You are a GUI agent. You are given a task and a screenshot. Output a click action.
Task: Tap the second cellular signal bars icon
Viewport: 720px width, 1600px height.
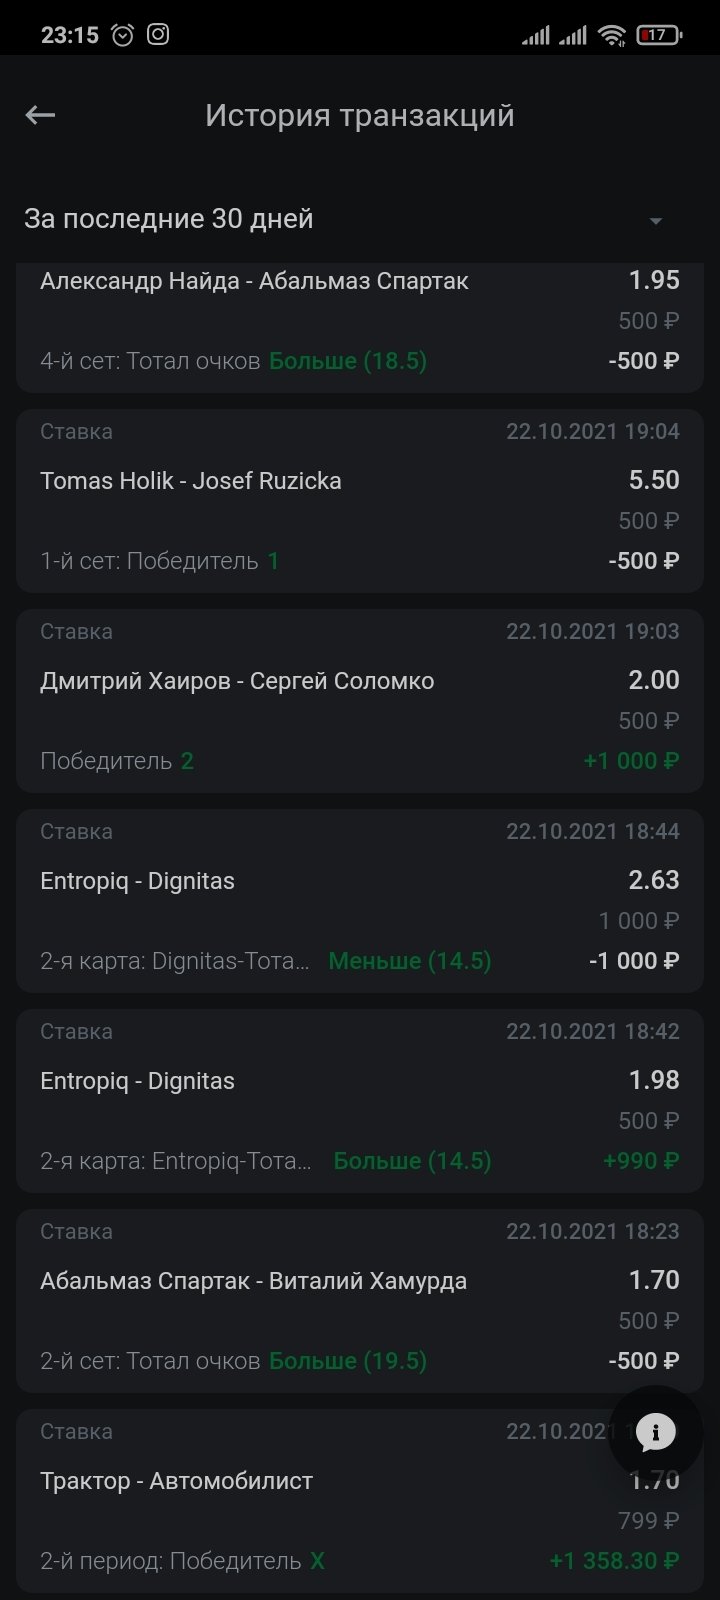pos(573,36)
